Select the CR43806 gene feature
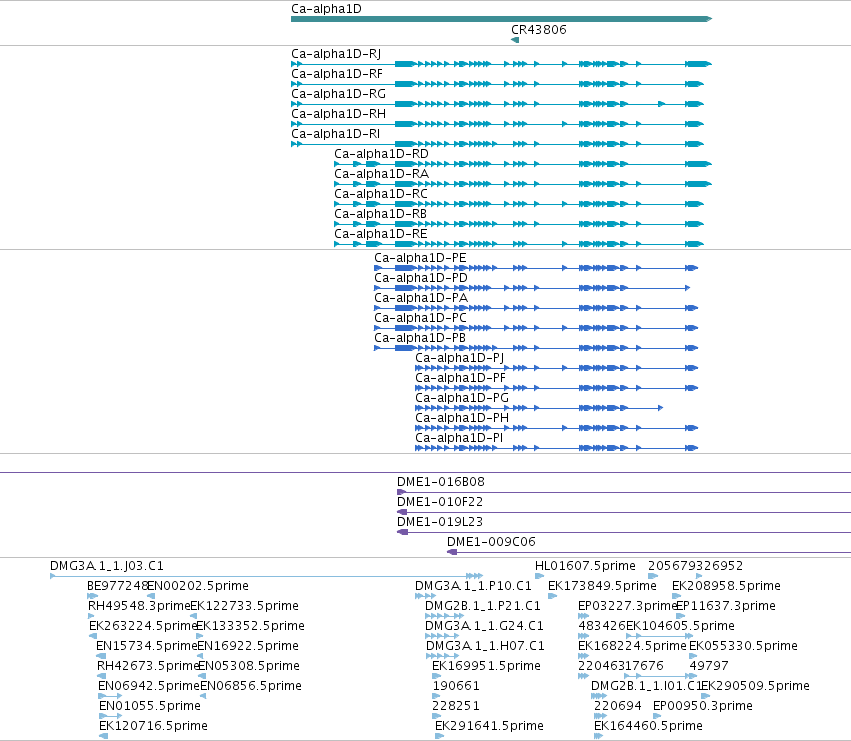 pos(515,40)
